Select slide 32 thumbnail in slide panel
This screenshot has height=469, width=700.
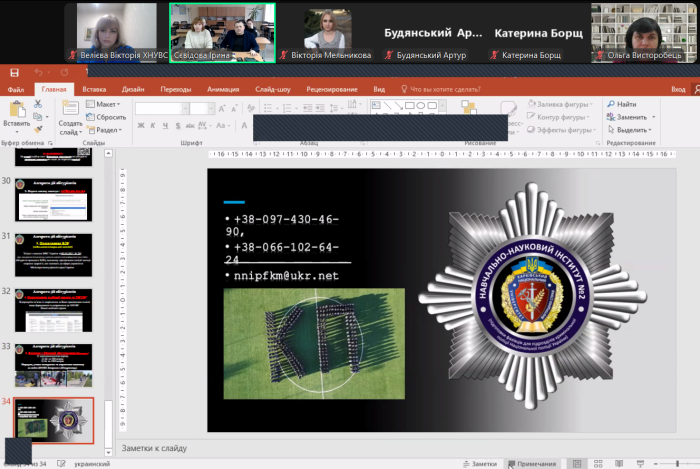click(54, 310)
